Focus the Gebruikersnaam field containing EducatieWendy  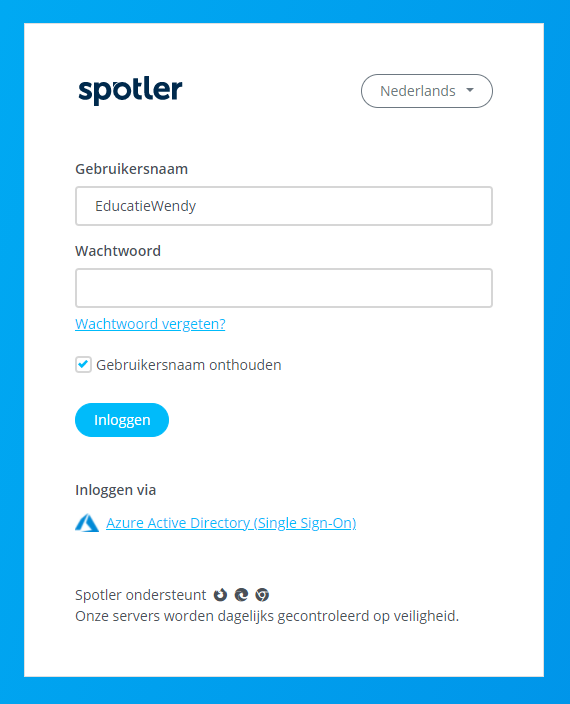[284, 206]
